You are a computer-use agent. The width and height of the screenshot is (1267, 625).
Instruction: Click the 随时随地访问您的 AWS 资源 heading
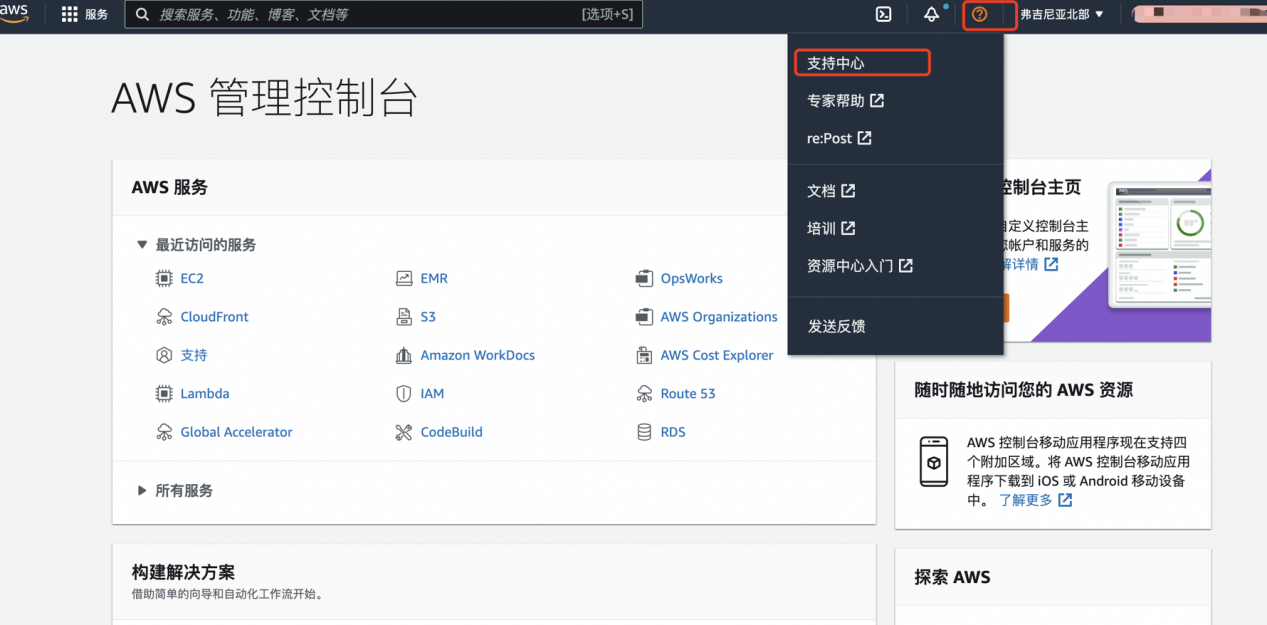pyautogui.click(x=1024, y=391)
